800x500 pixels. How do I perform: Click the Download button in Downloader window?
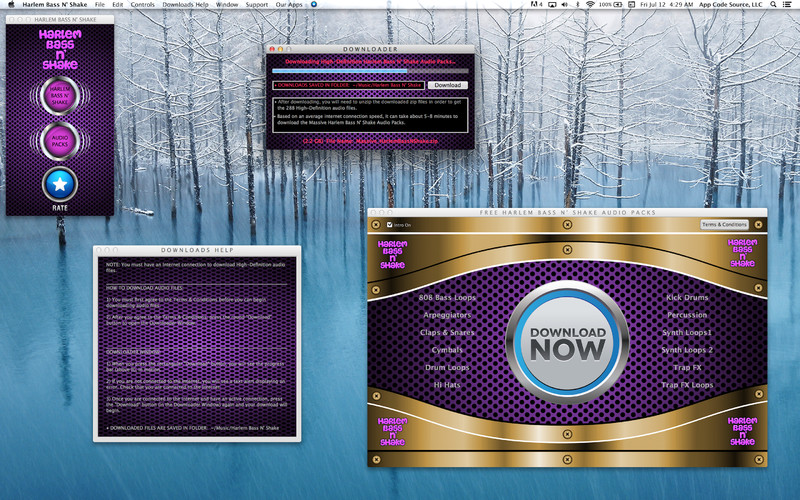pos(447,85)
